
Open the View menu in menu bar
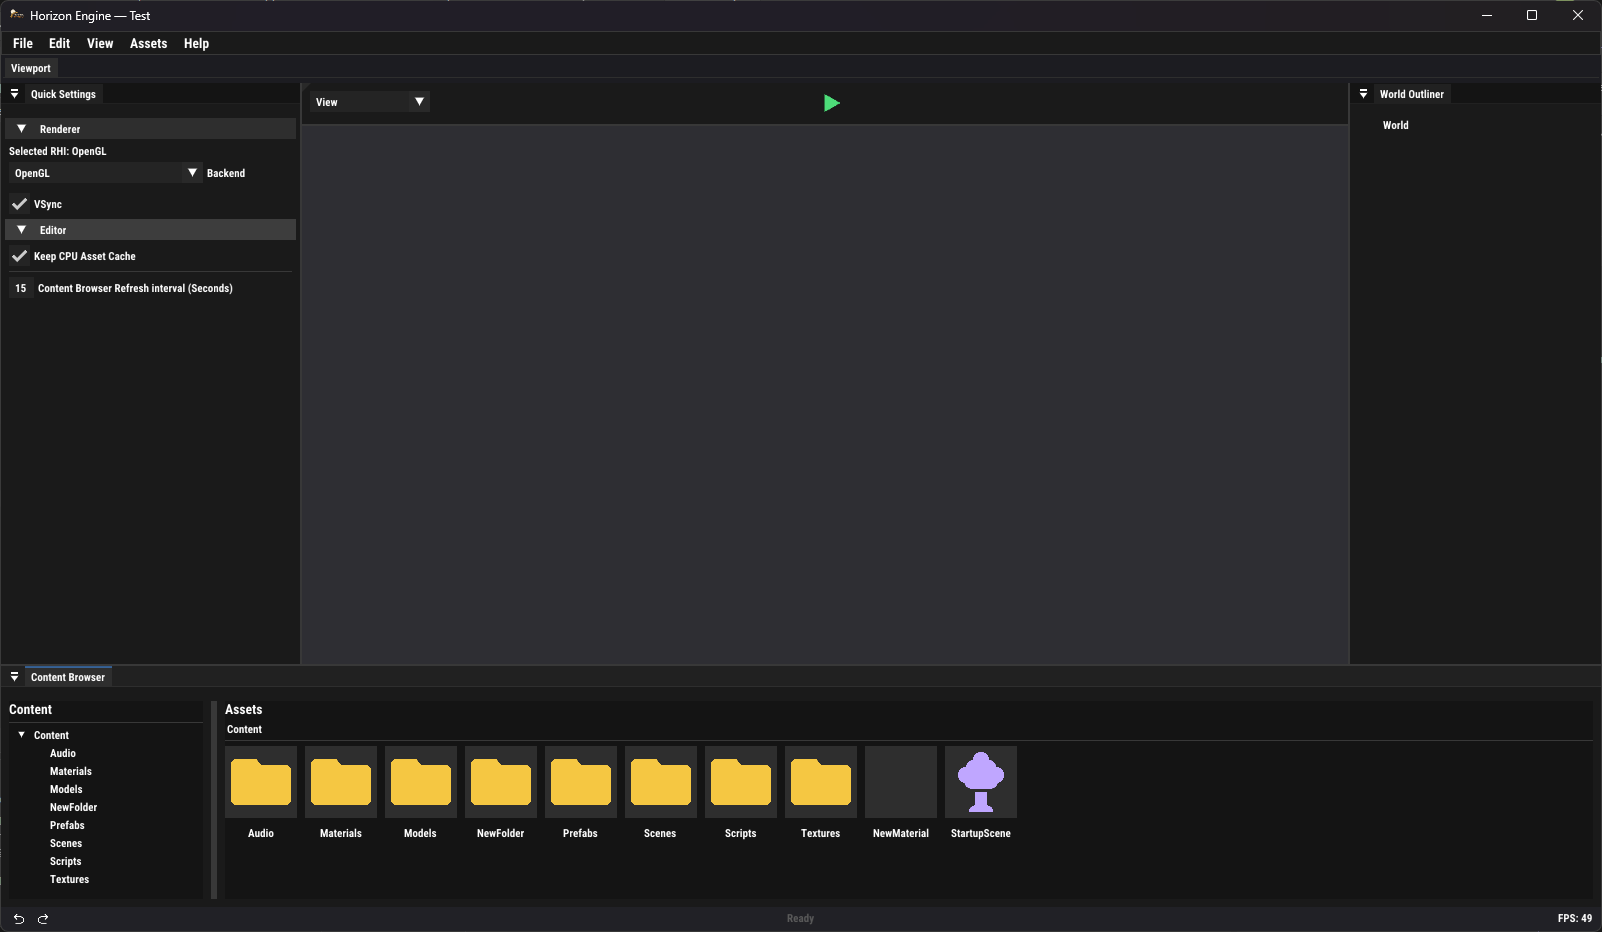[100, 43]
